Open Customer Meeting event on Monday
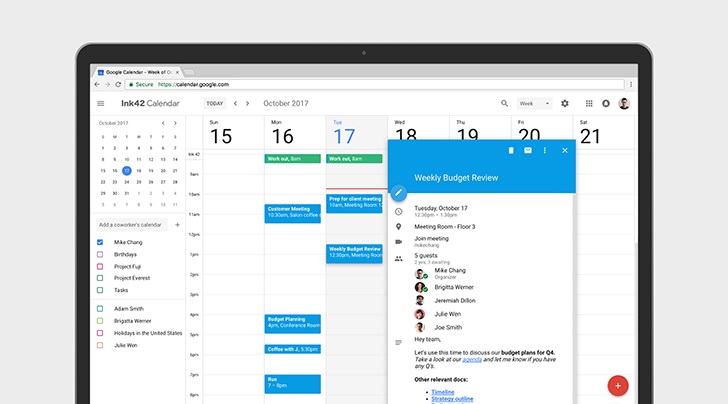 click(292, 214)
